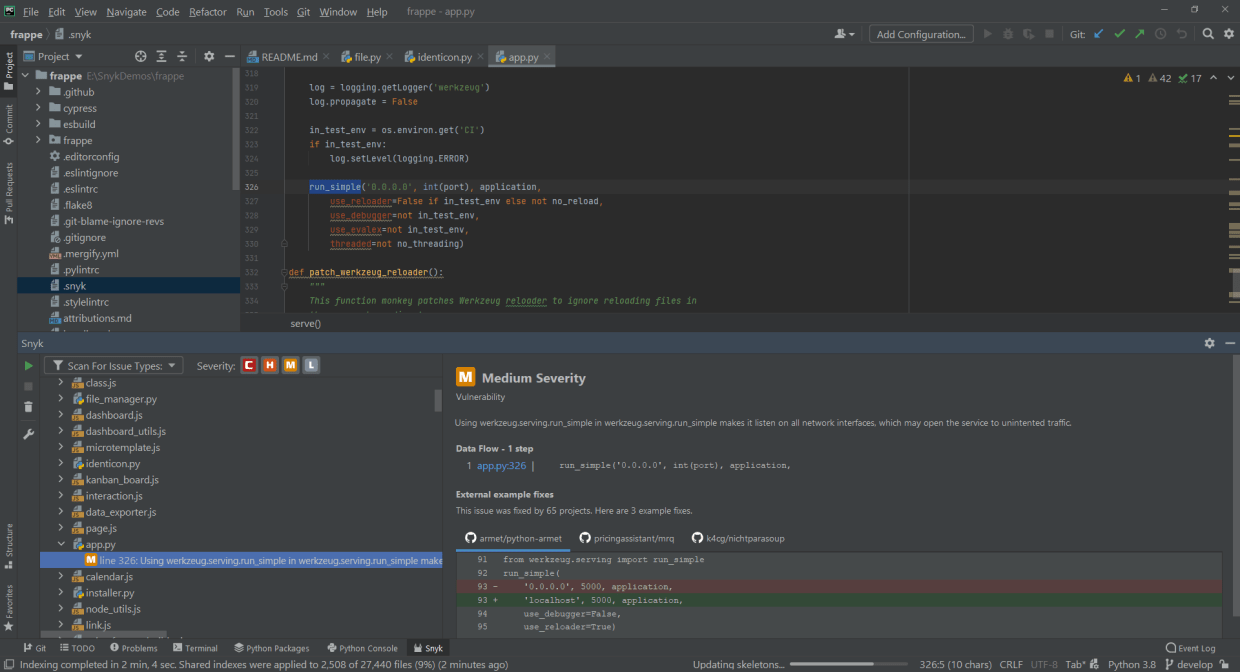Click Run with Coverage icon
Screen dimensions: 1240x672
coord(1028,34)
